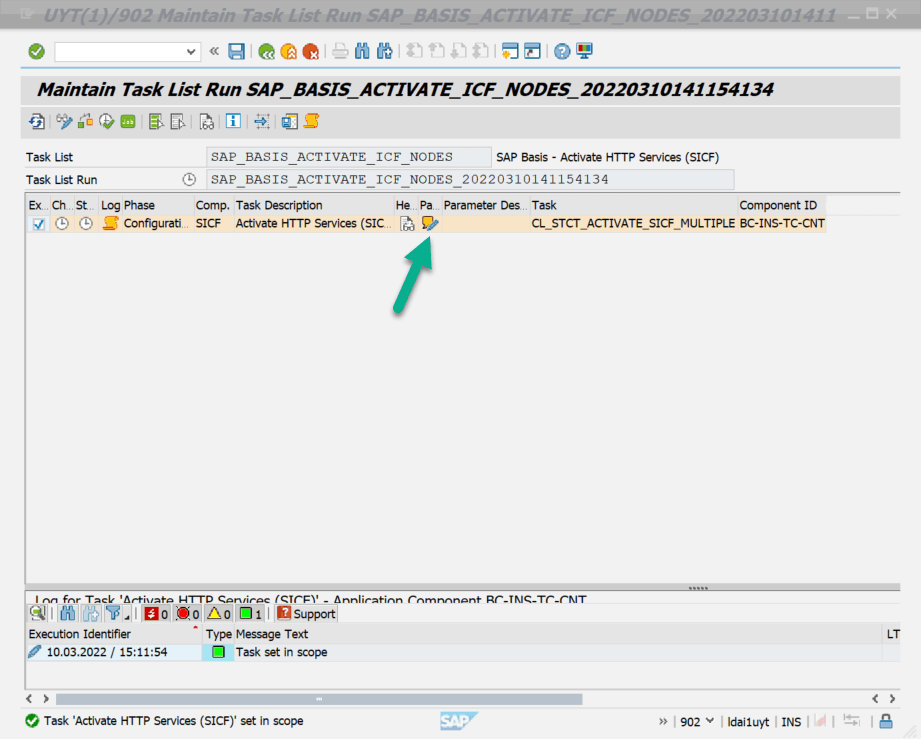
Task: Open the Customize Local Layout monitor icon
Action: (584, 52)
